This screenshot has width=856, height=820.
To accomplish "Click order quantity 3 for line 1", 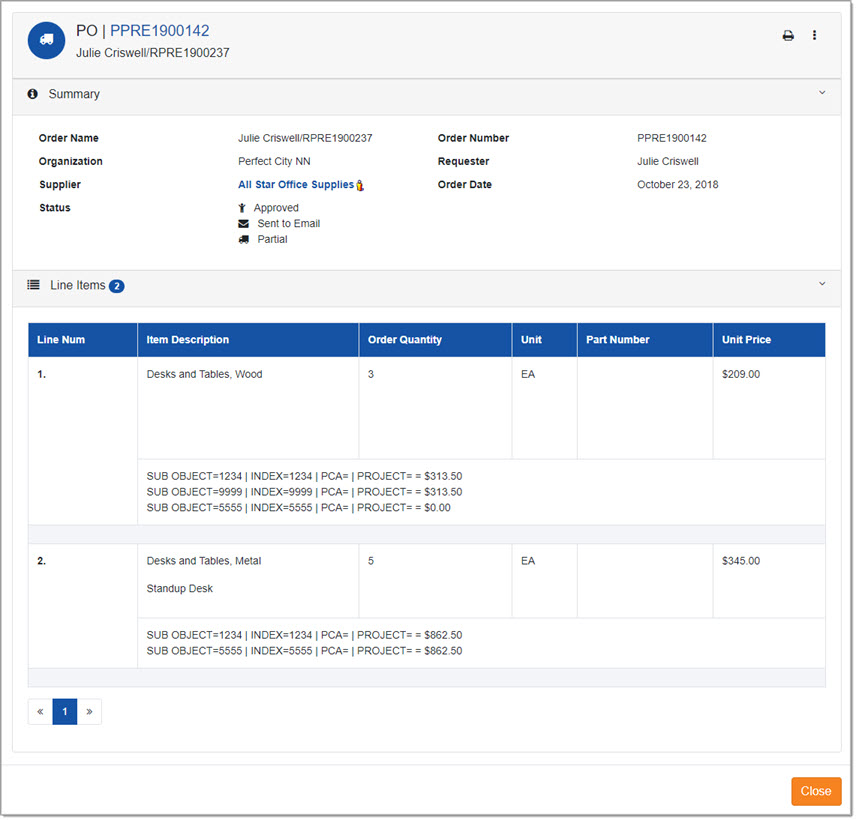I will [371, 375].
